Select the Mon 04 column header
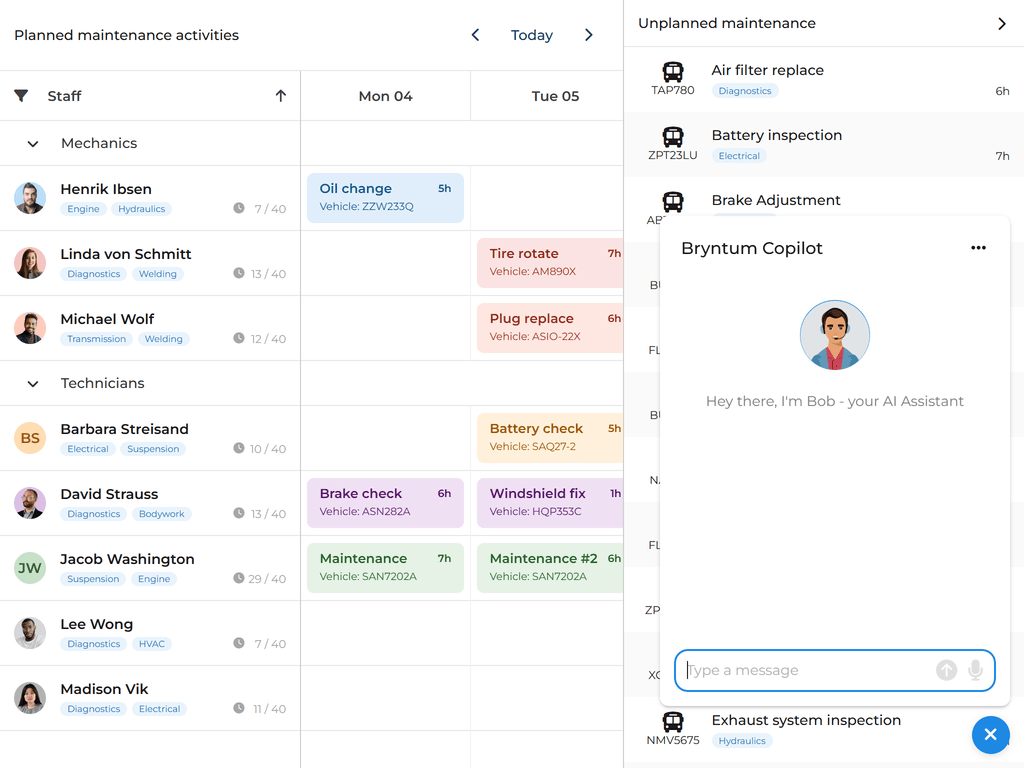The image size is (1024, 768). click(x=385, y=96)
